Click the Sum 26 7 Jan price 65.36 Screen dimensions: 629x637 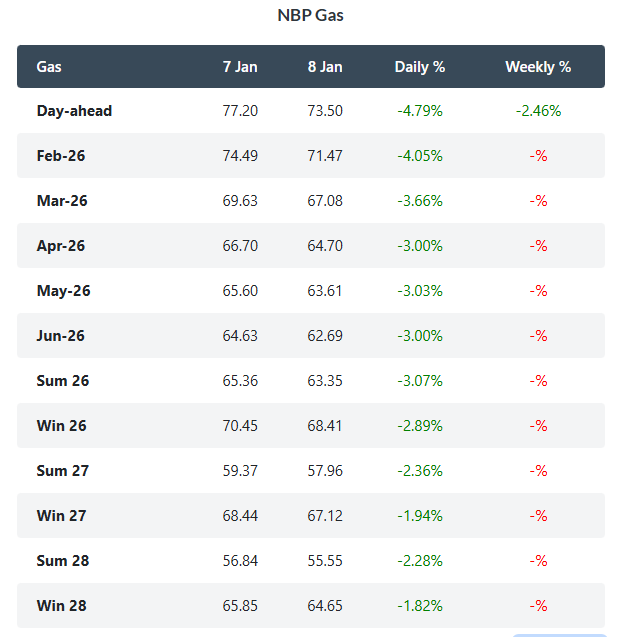[x=240, y=381]
